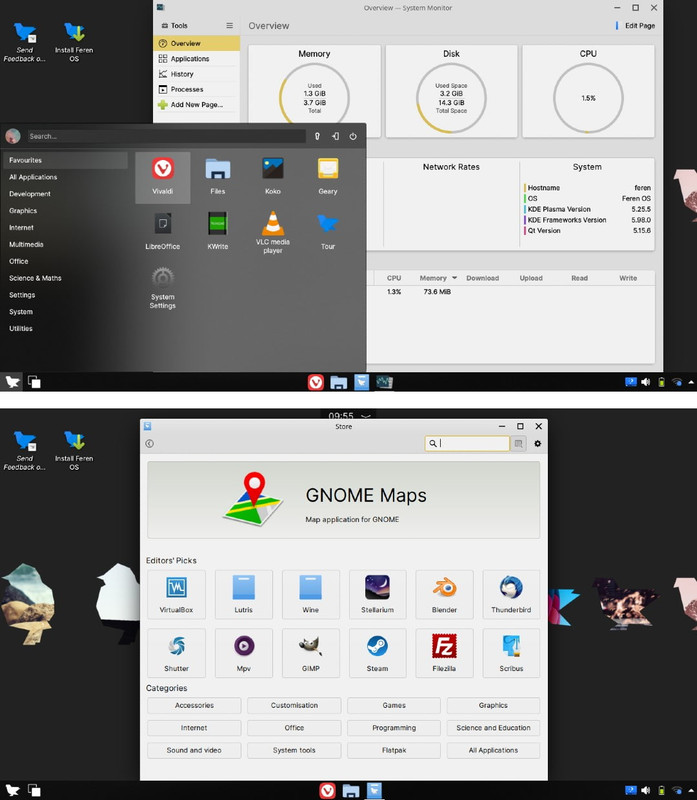The image size is (697, 800).
Task: Click the Edit Page button
Action: [x=636, y=26]
